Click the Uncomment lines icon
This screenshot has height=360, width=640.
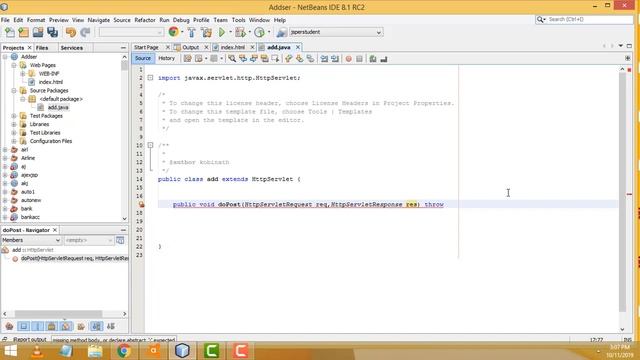[x=384, y=59]
